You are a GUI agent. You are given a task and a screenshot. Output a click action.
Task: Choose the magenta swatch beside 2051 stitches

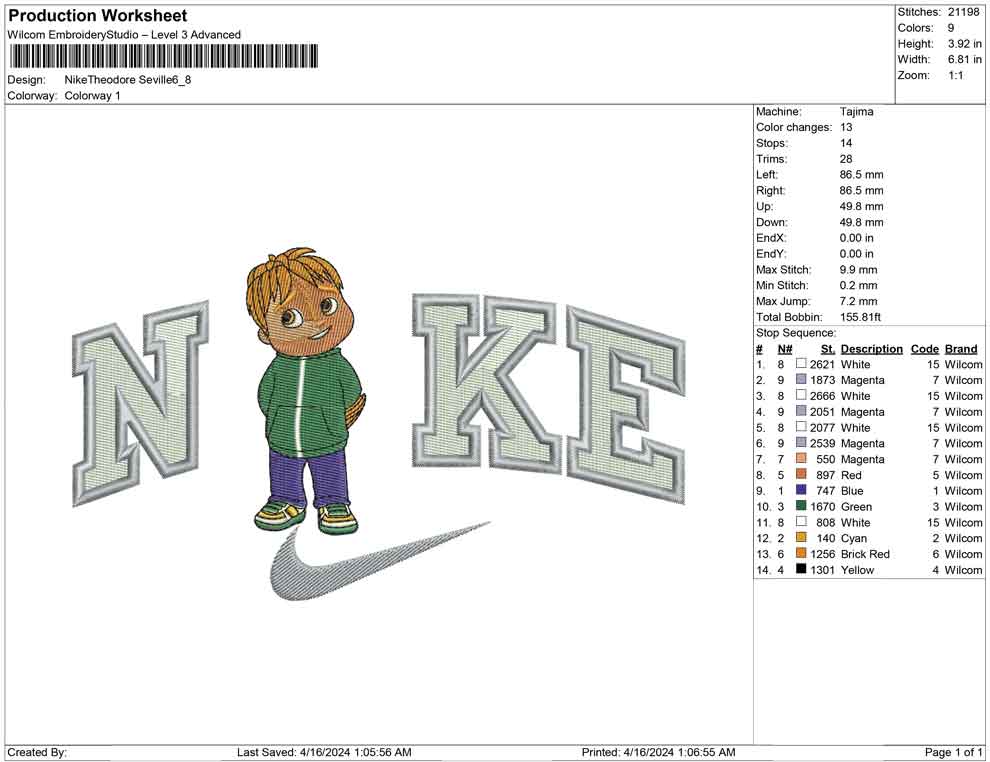pyautogui.click(x=801, y=410)
